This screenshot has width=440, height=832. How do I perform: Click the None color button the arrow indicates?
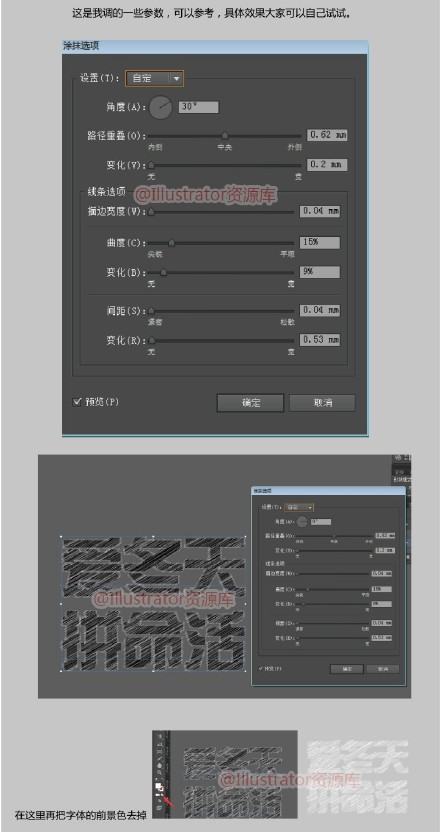[162, 795]
